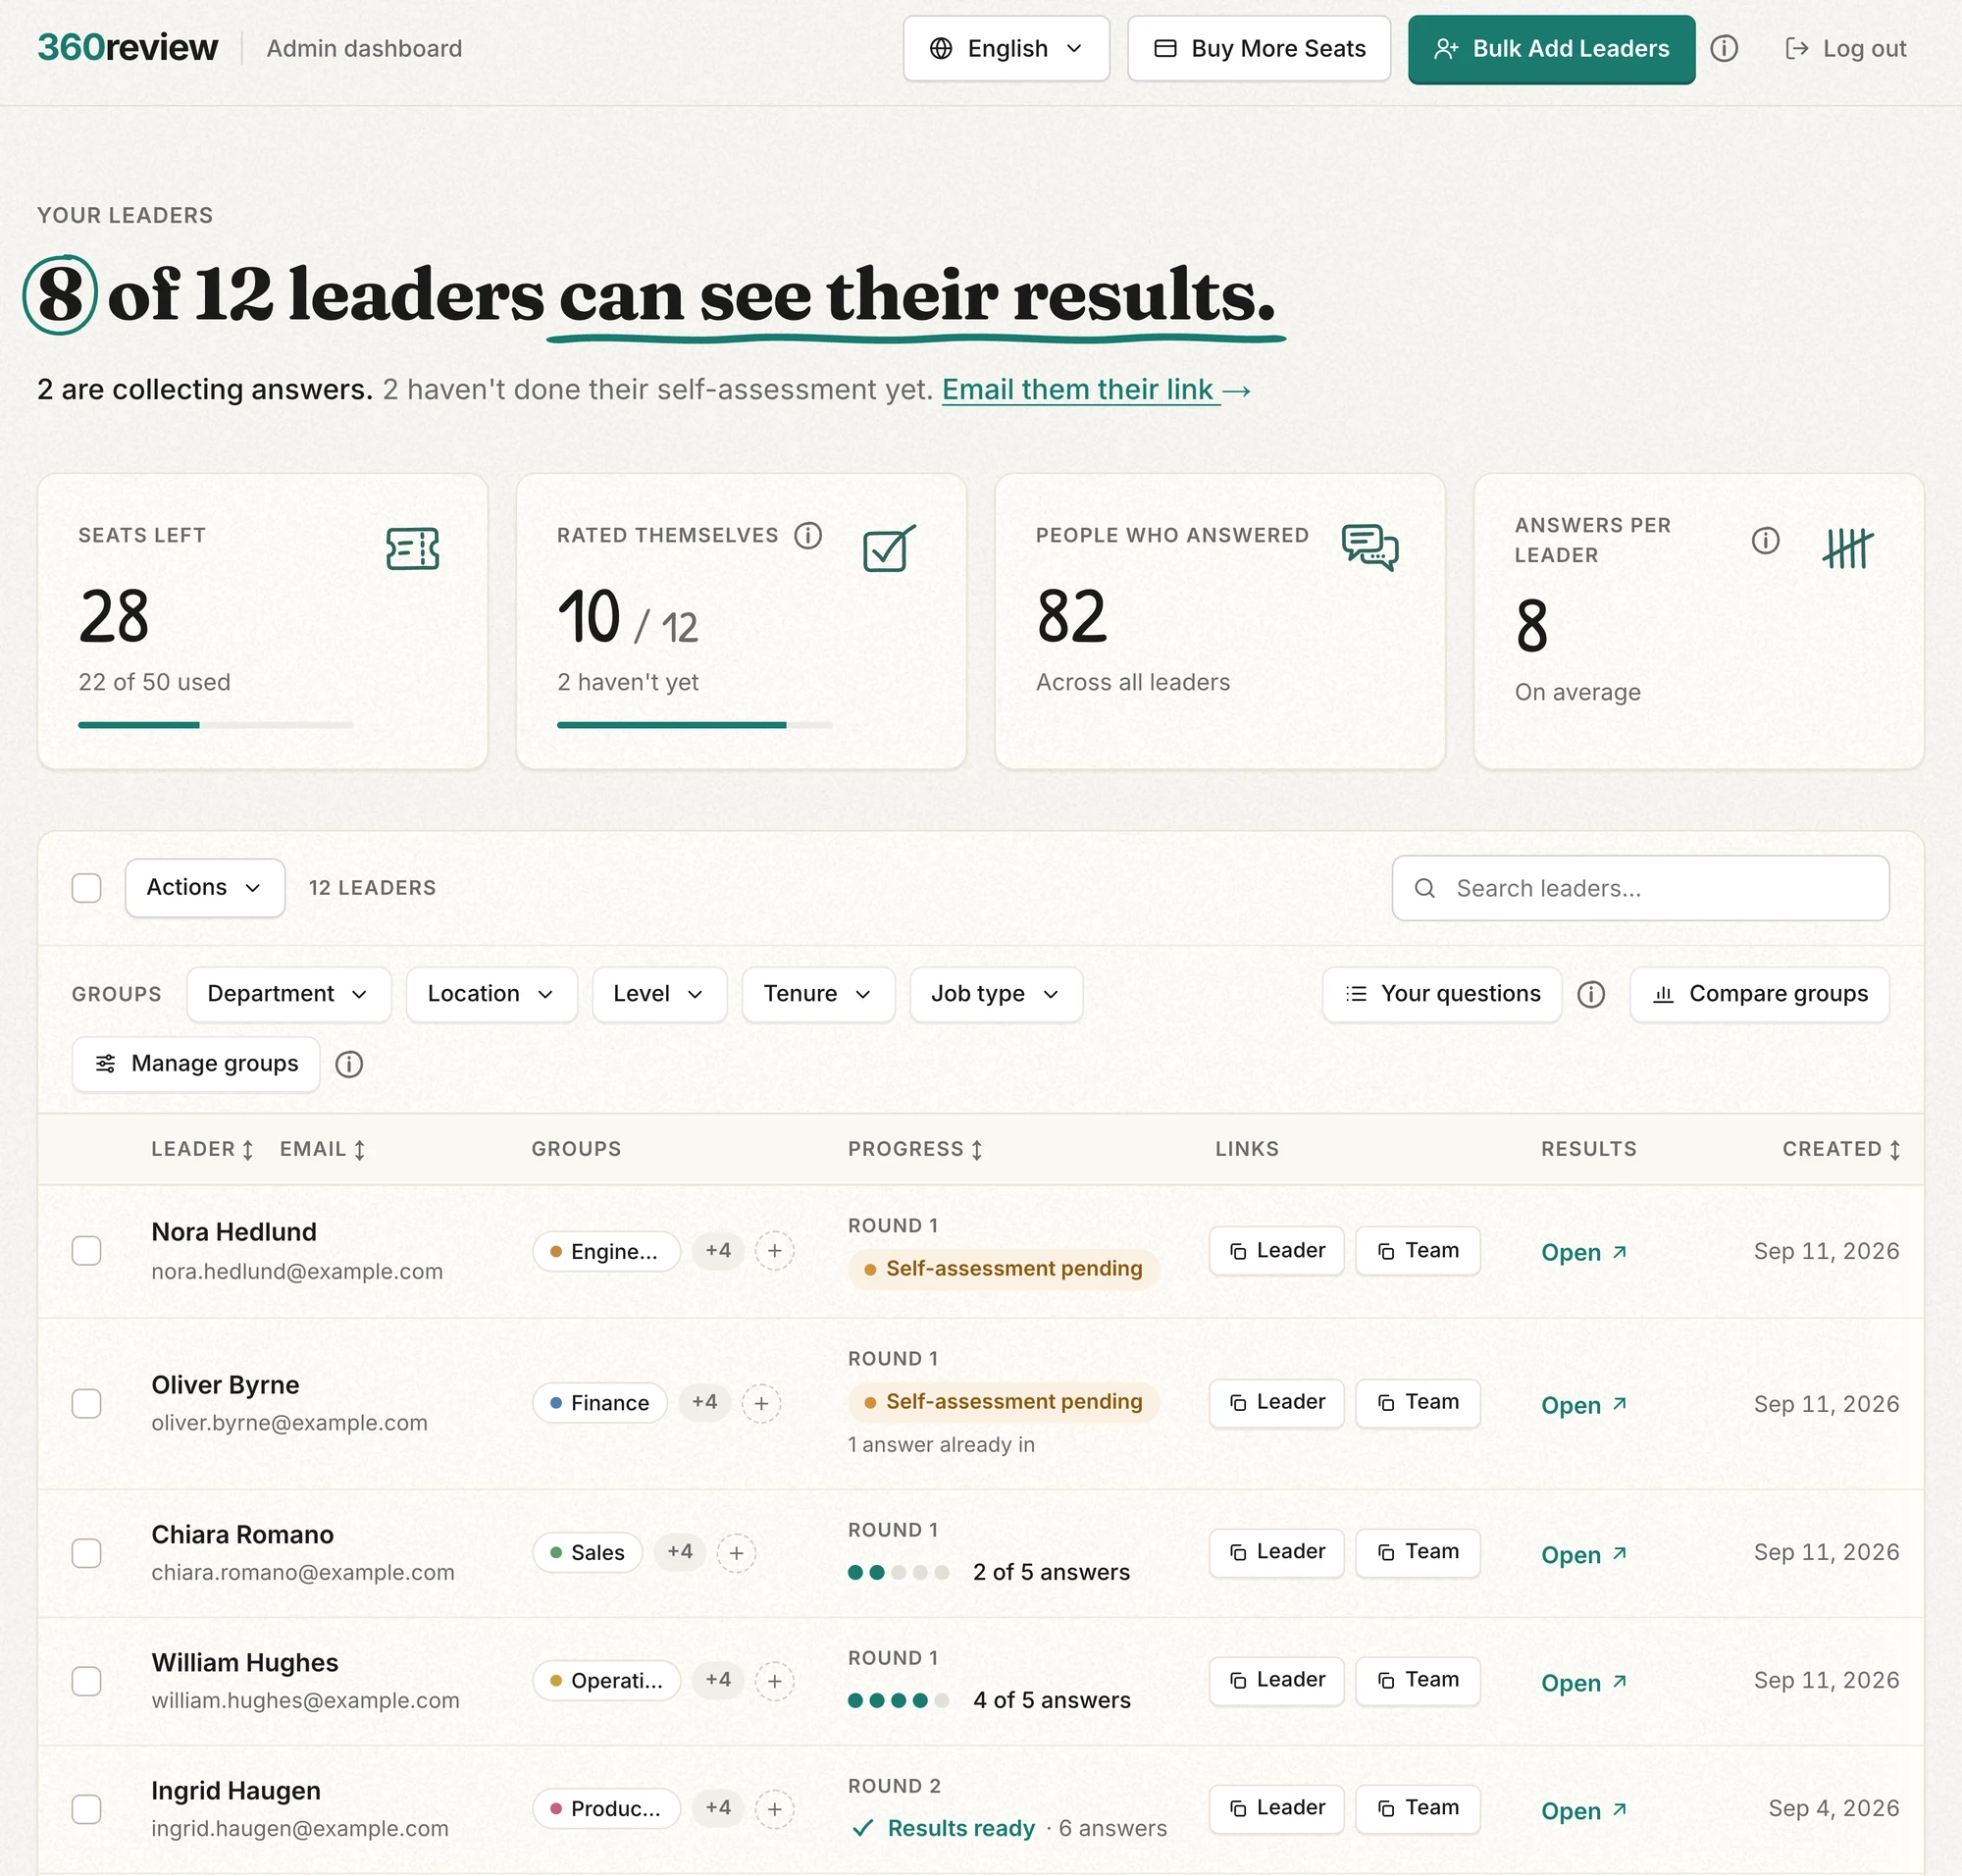Click Bulk Add Leaders button
Viewport: 1962px width, 1876px height.
(1551, 49)
